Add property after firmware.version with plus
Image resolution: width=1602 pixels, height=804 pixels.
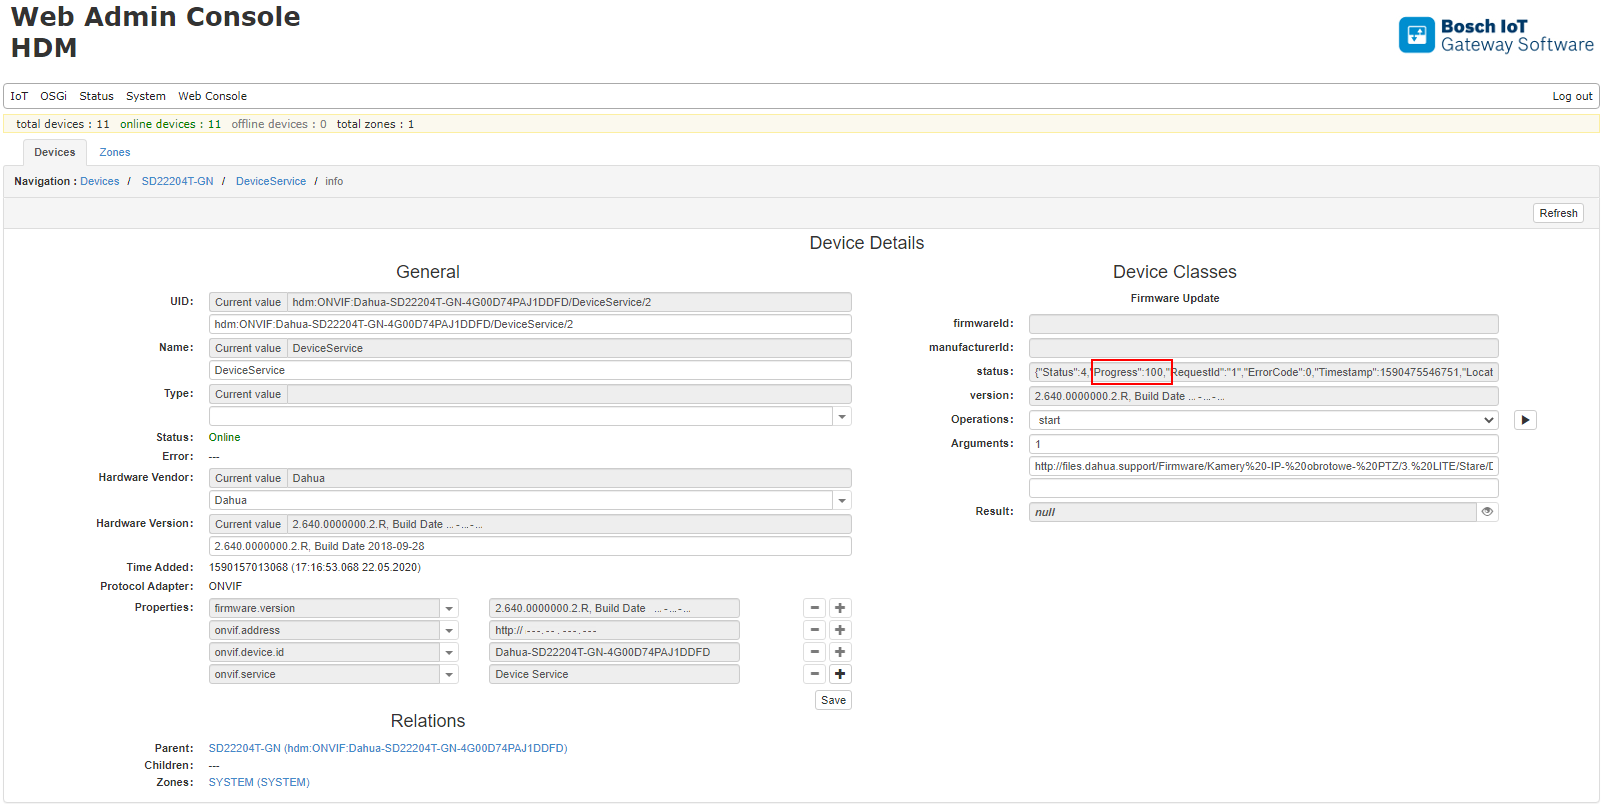point(840,608)
